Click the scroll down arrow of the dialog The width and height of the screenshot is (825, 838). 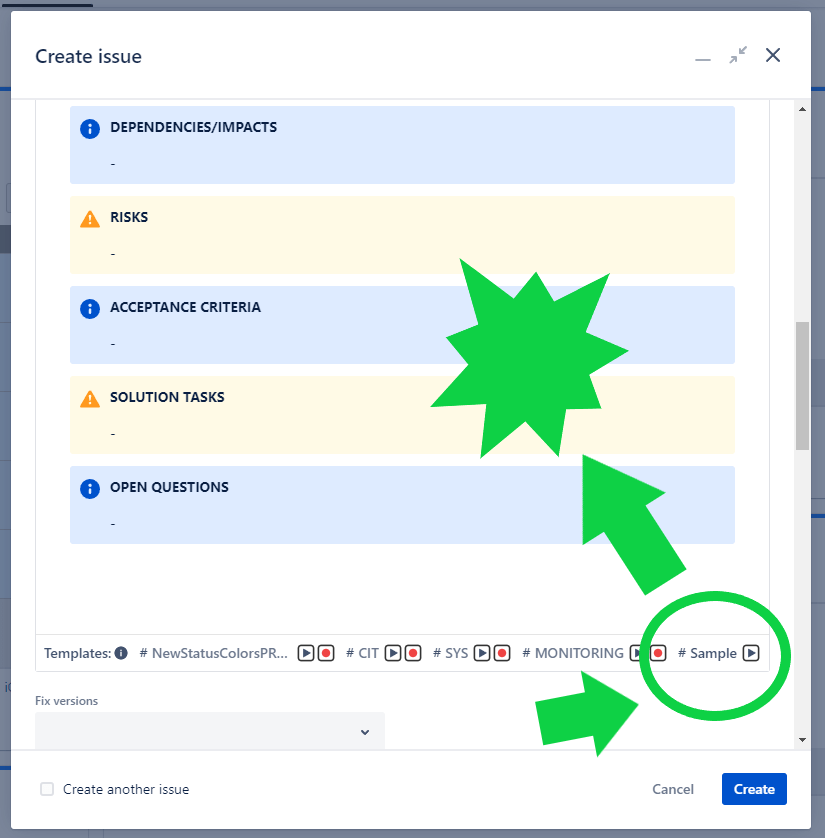pyautogui.click(x=802, y=739)
